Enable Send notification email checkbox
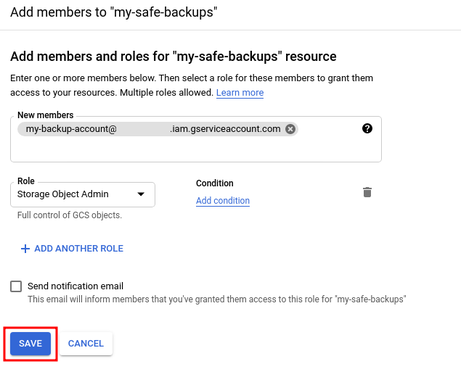461x385 pixels. 16,286
